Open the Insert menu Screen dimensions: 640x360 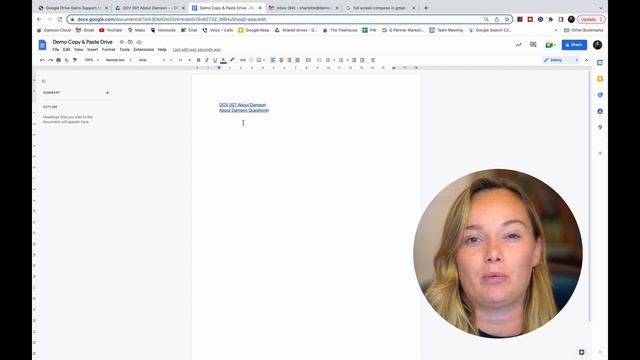(93, 49)
